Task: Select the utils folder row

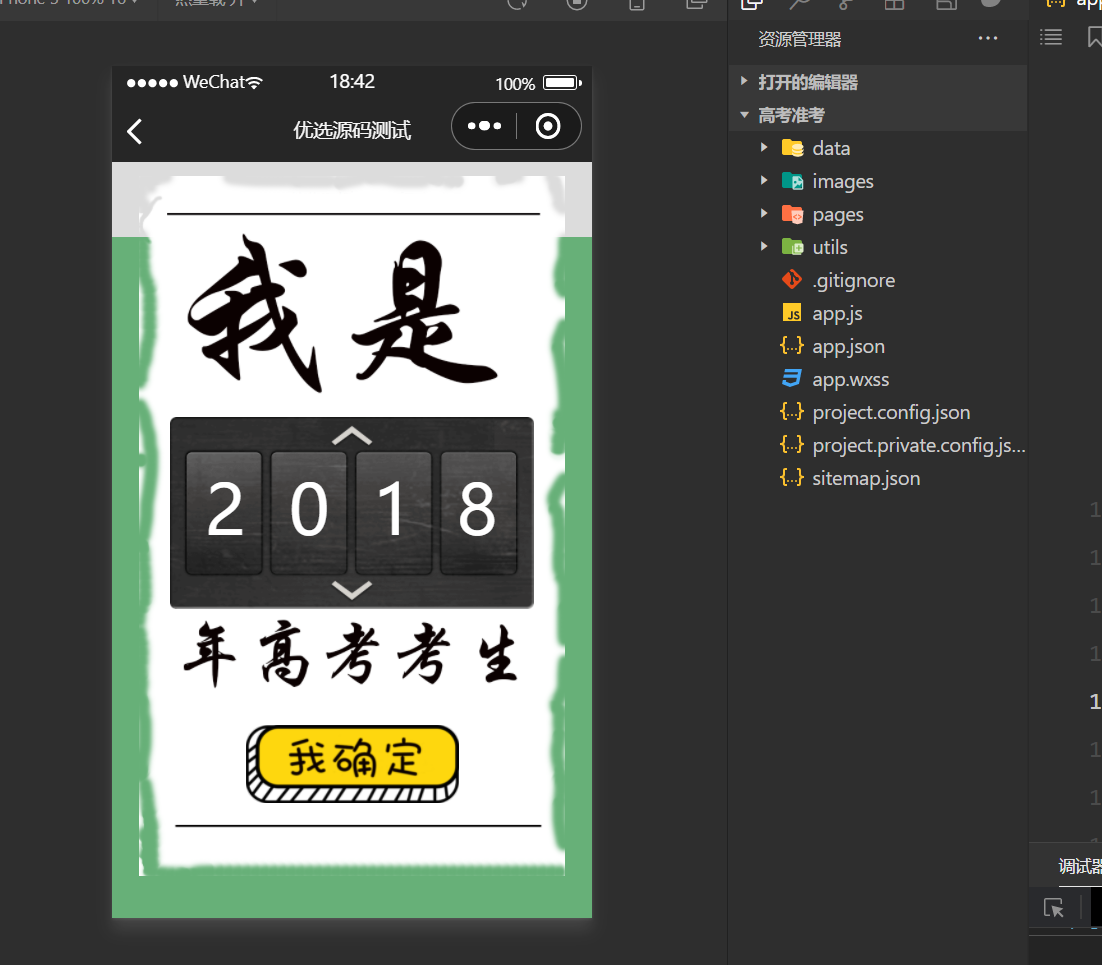Action: 879,247
